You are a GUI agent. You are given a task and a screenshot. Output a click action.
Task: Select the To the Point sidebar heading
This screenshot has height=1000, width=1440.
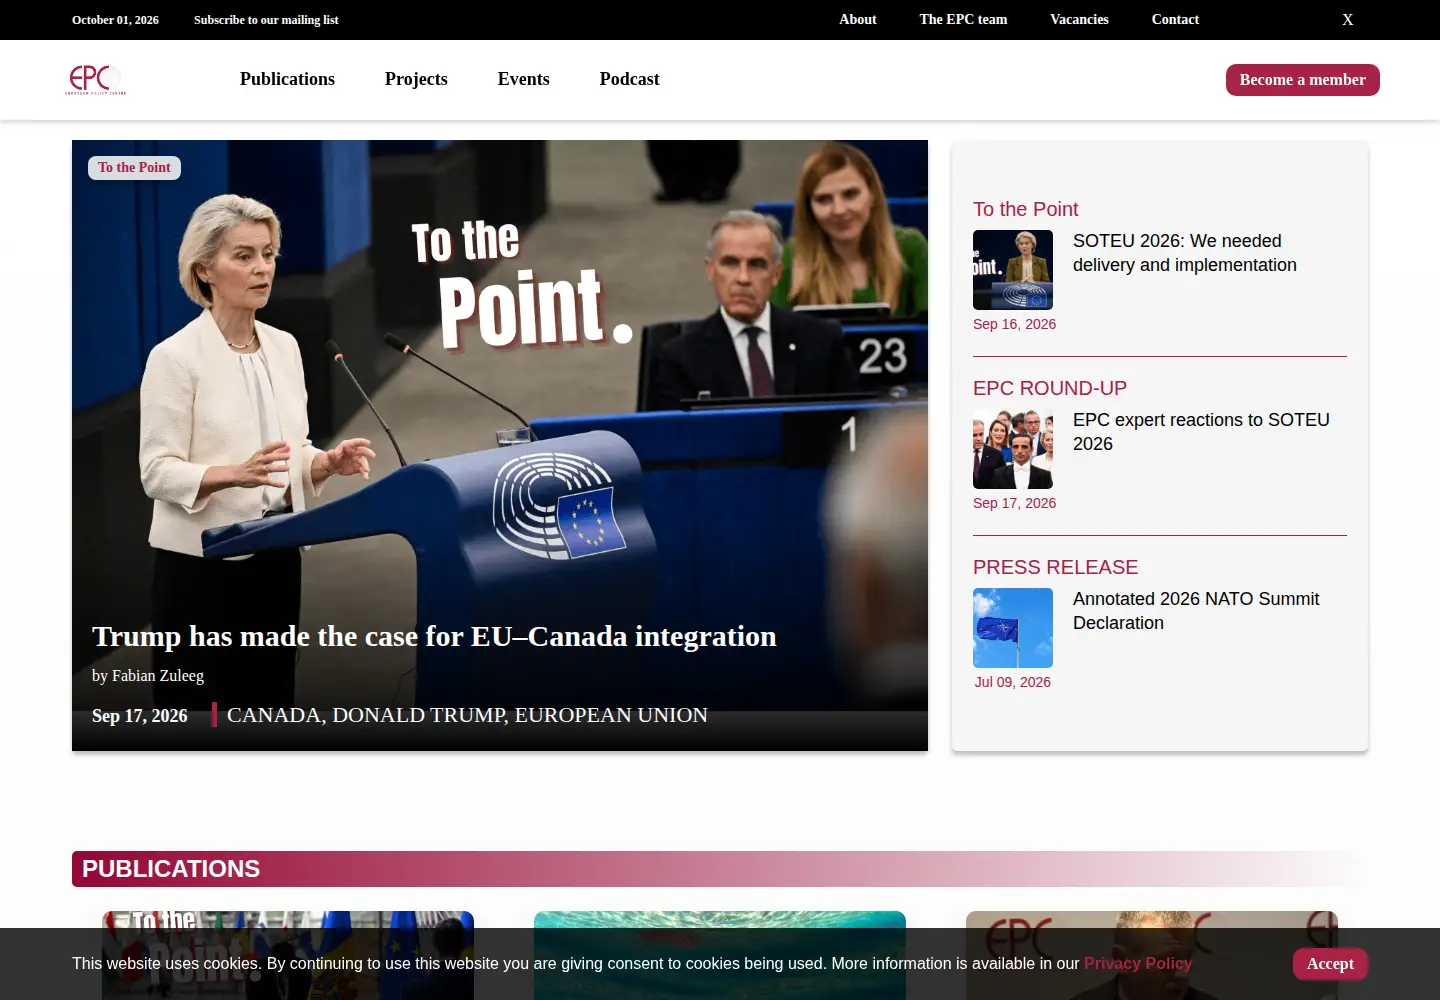coord(1025,209)
